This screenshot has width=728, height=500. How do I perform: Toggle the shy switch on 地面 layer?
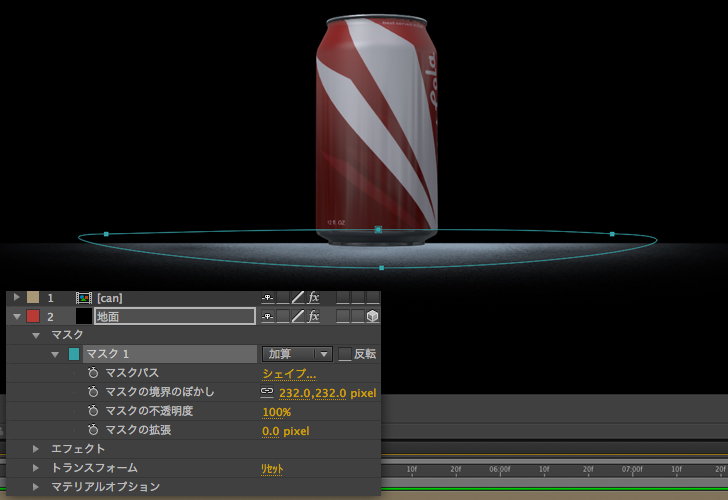point(268,316)
